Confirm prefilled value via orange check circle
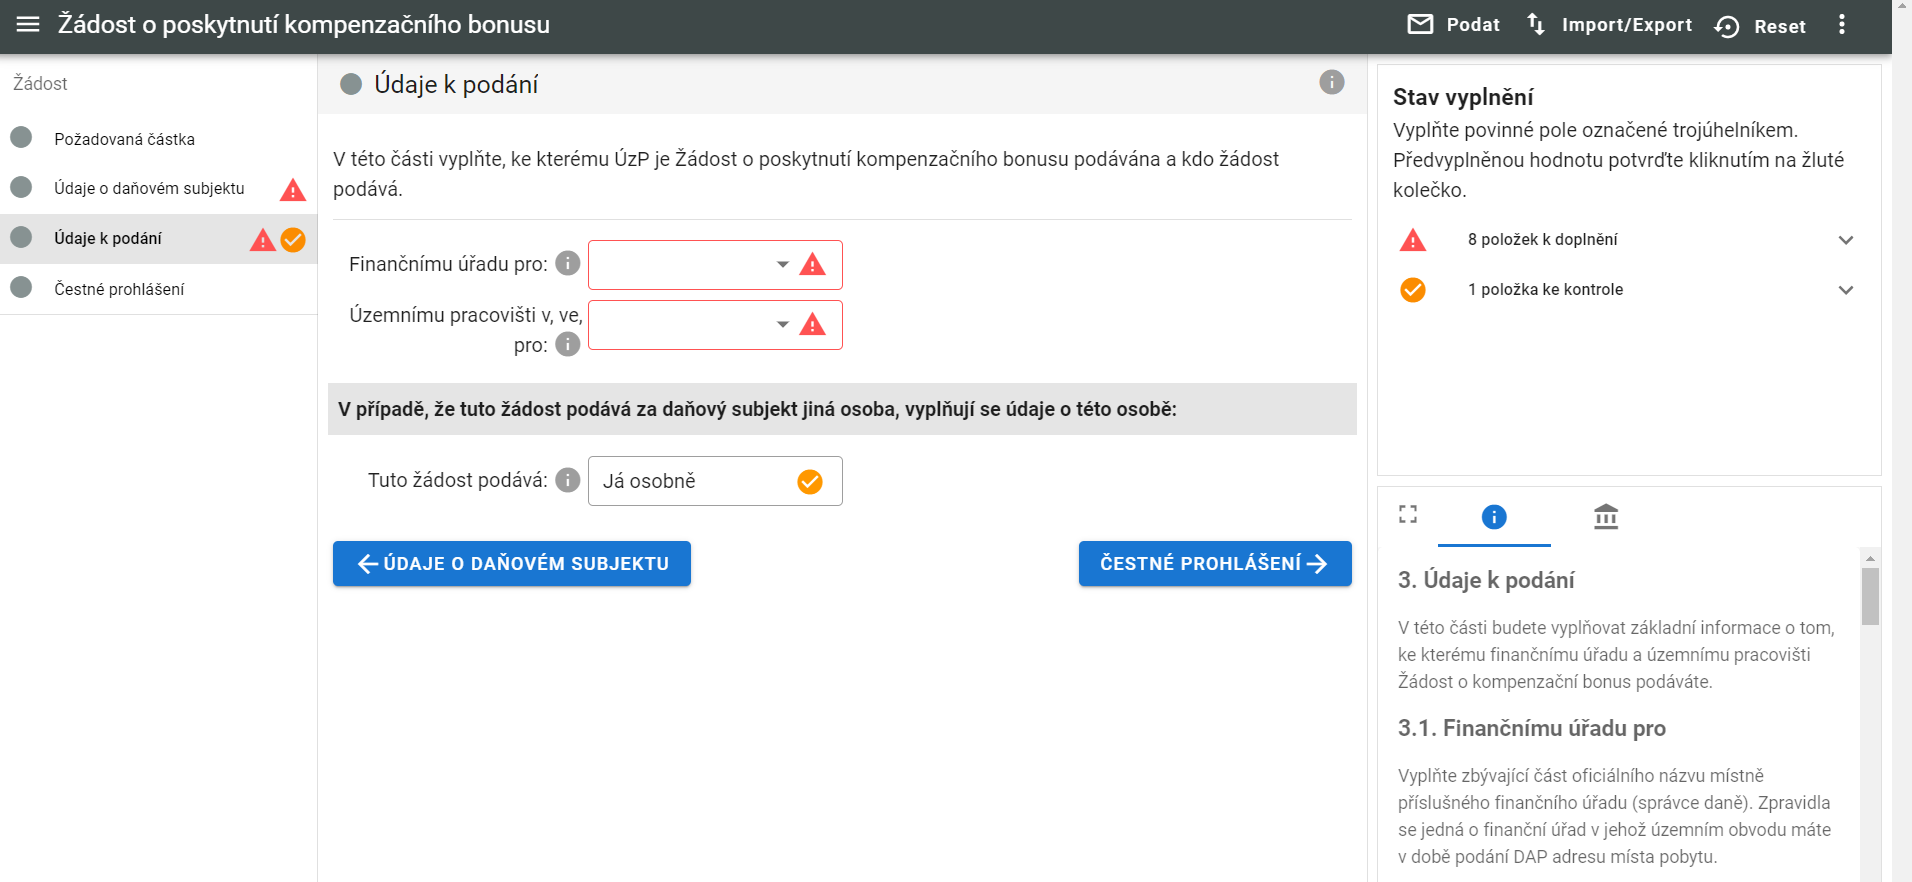Image resolution: width=1912 pixels, height=882 pixels. pyautogui.click(x=810, y=482)
